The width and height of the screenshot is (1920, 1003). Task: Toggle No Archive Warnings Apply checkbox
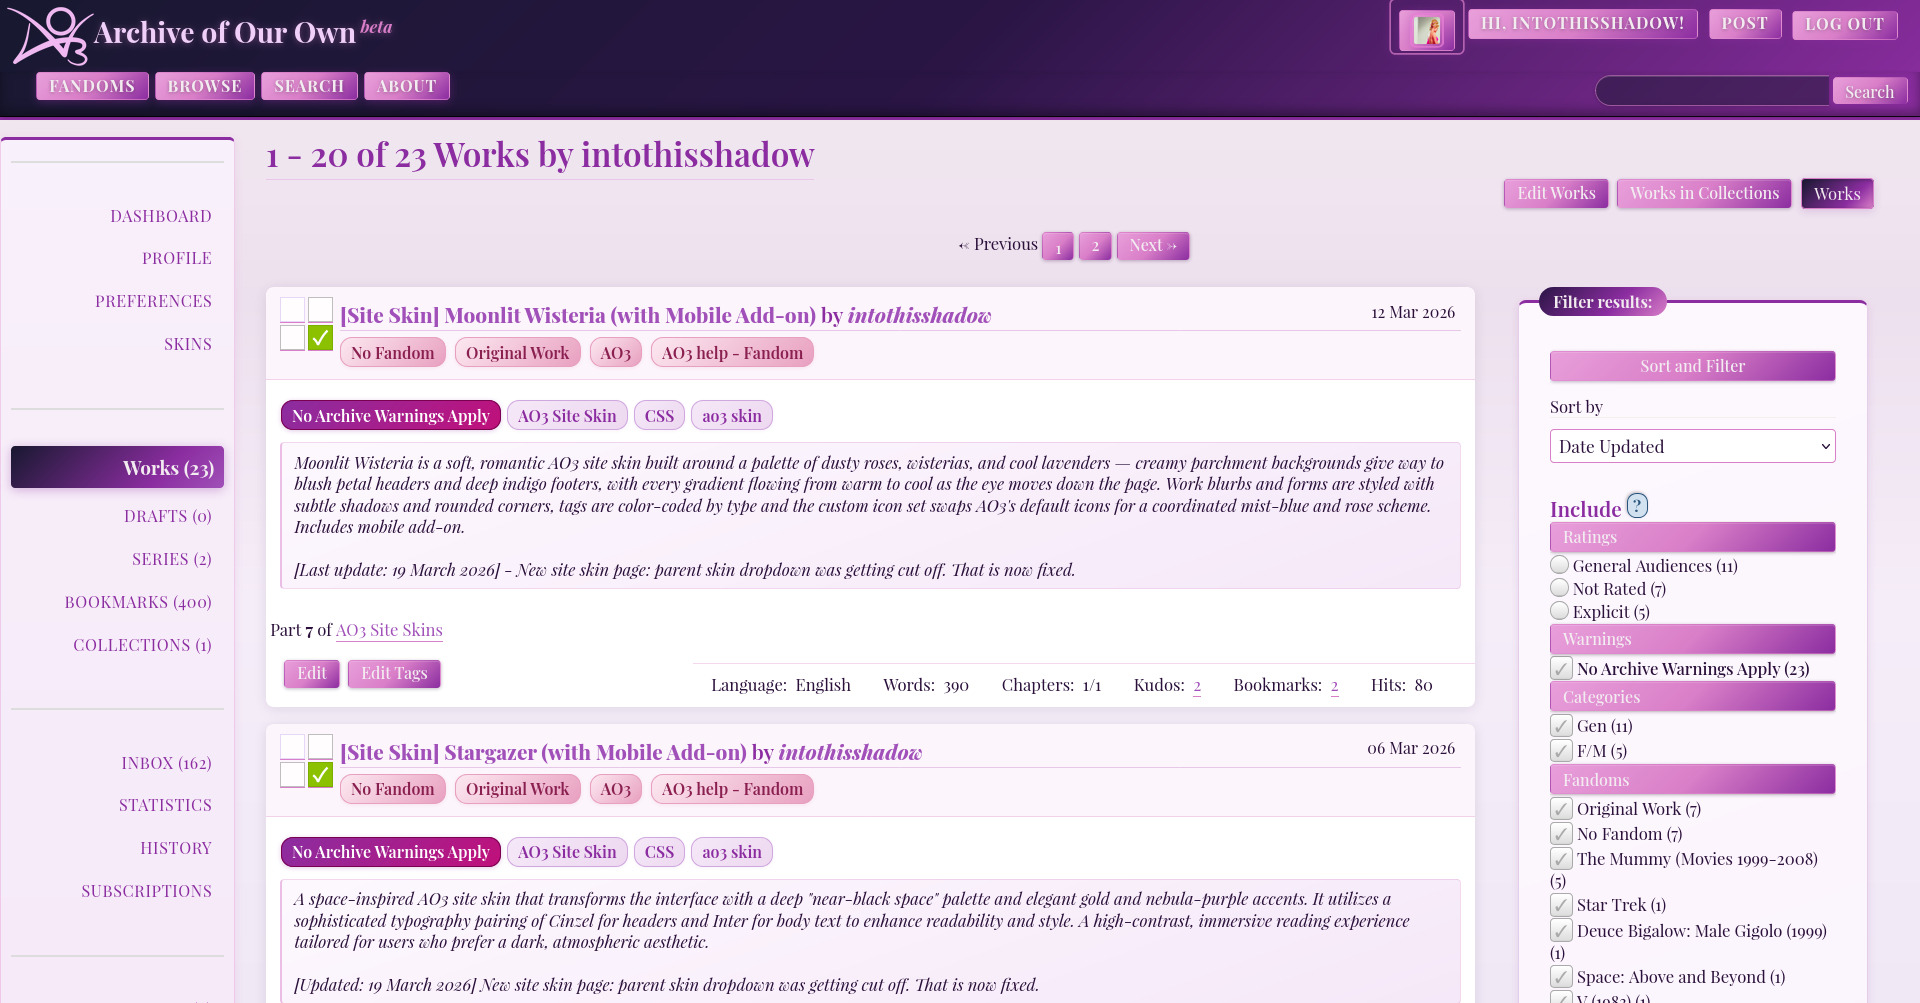pos(1561,668)
